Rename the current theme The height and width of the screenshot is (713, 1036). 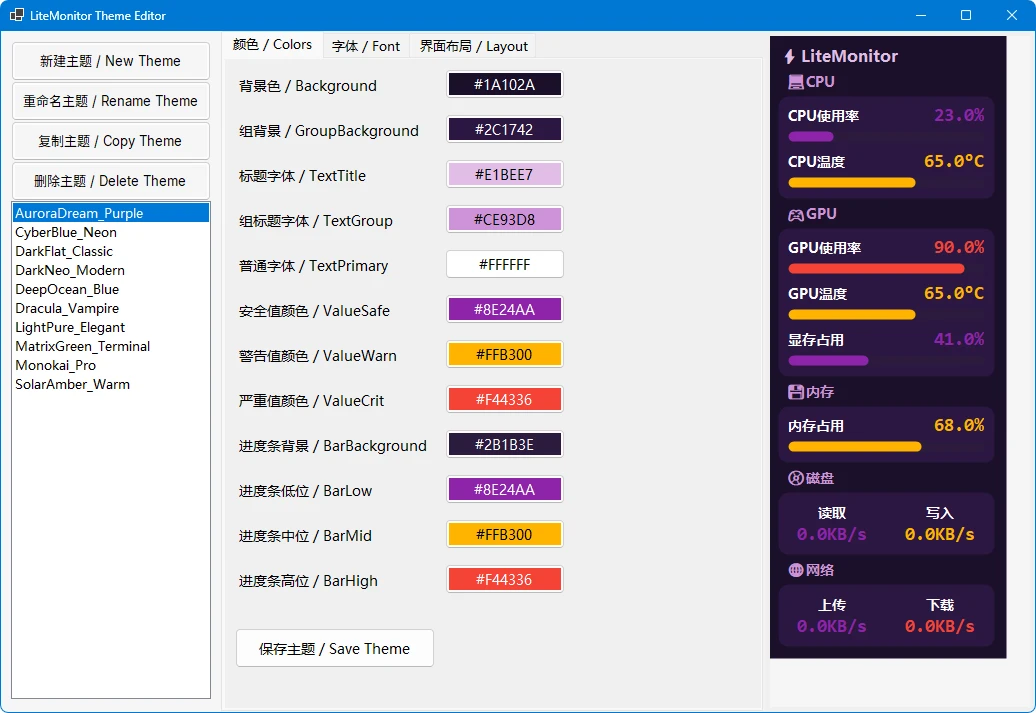pyautogui.click(x=110, y=101)
